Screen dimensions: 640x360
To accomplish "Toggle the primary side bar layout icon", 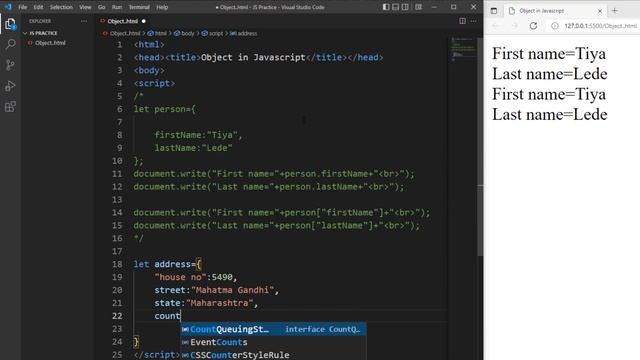I will [x=386, y=7].
